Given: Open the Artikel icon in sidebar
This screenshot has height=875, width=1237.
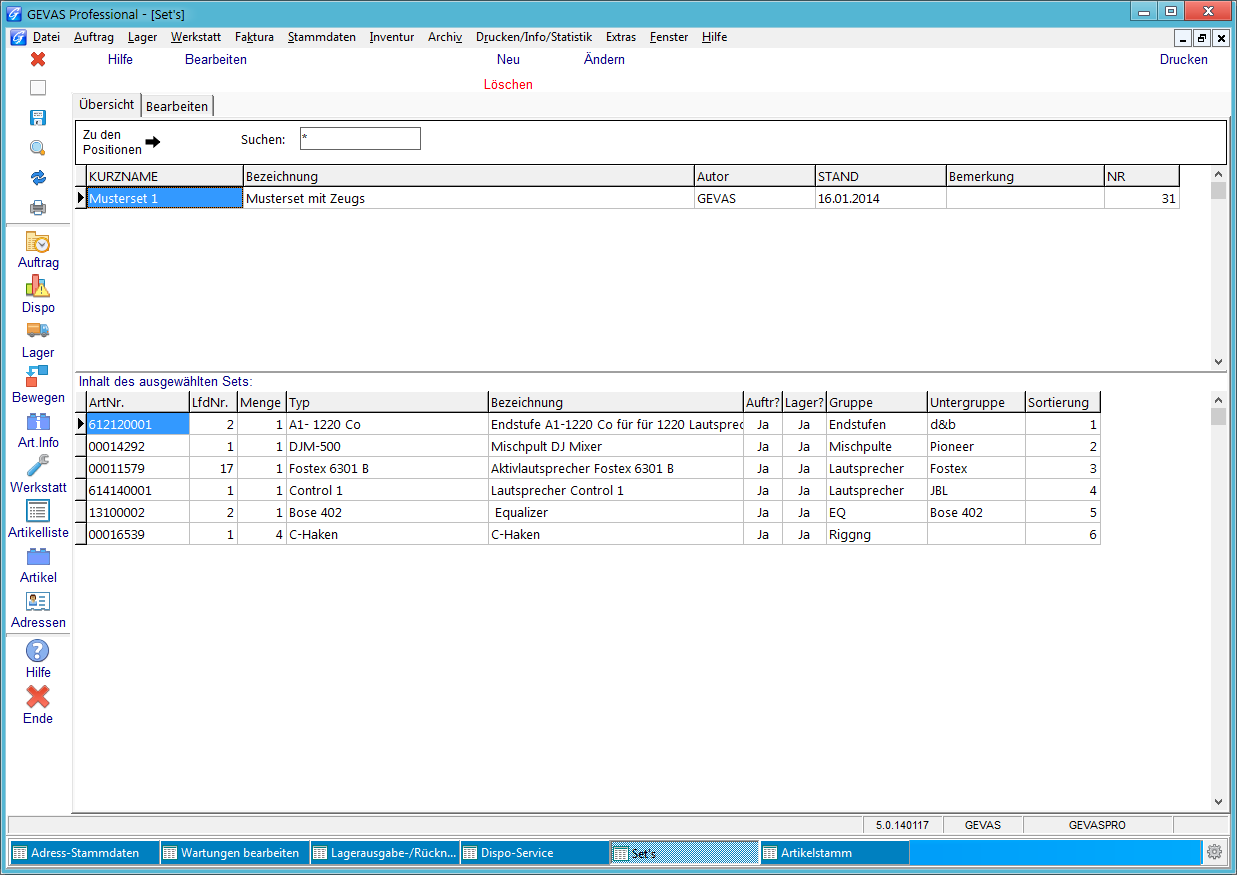Looking at the screenshot, I should tap(38, 557).
